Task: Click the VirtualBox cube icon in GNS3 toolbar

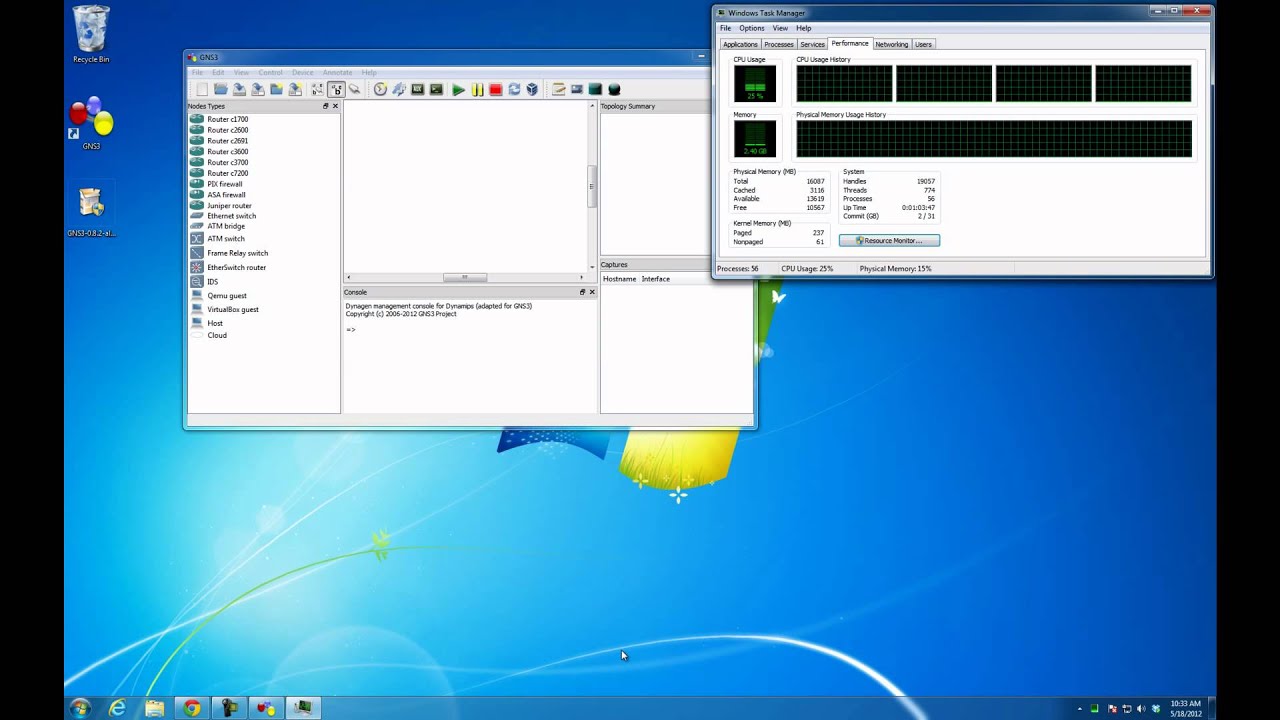Action: click(x=532, y=89)
